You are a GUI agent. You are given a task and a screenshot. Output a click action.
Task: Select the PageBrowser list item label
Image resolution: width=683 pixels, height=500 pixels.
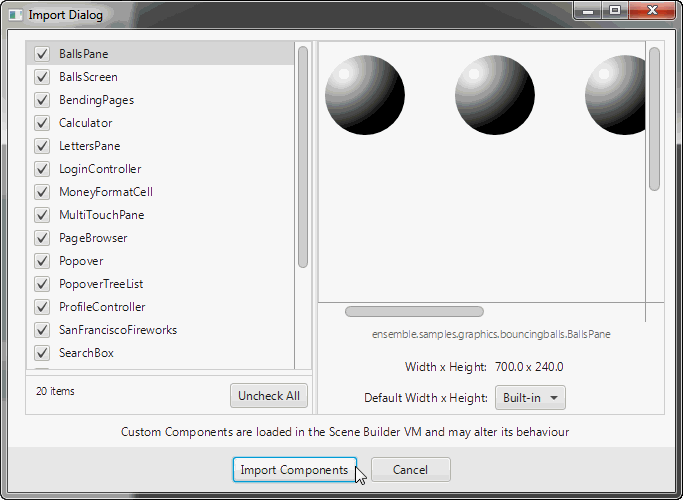point(93,238)
